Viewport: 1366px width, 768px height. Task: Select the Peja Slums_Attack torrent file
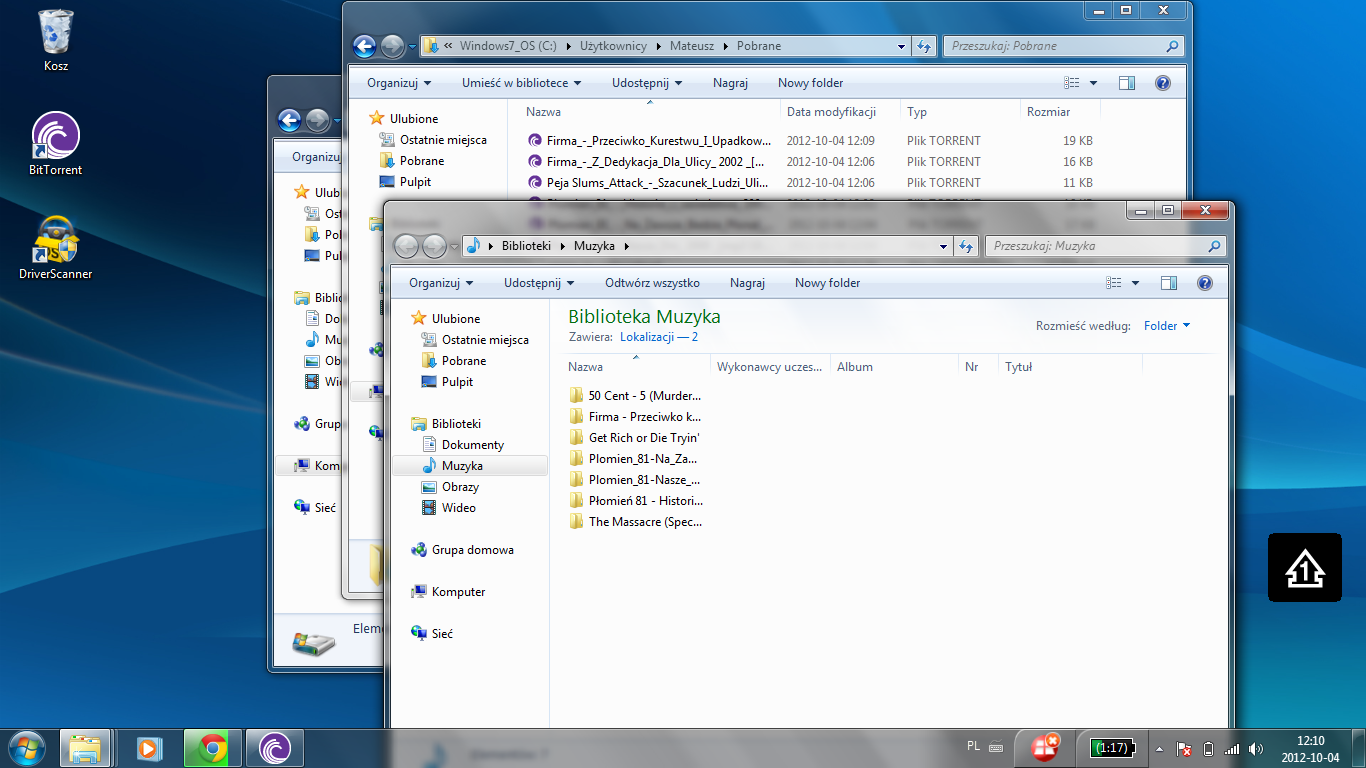[649, 183]
